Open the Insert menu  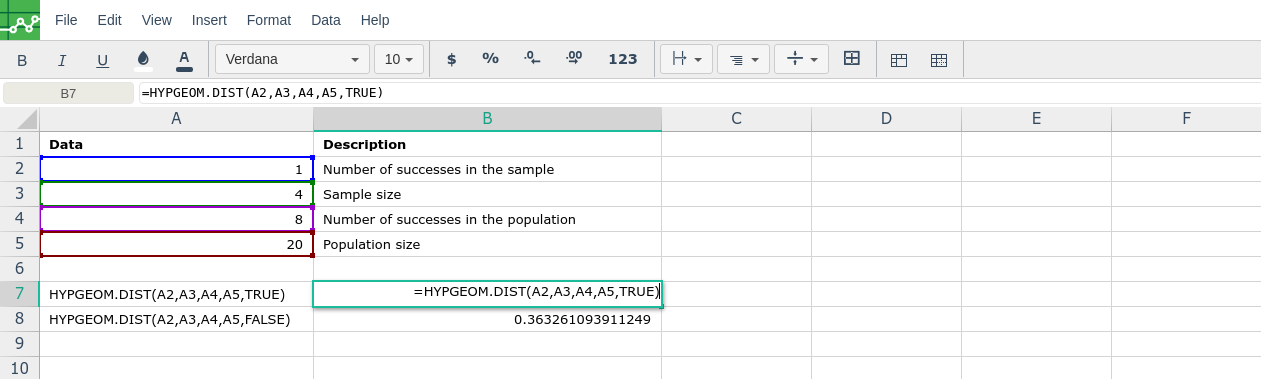coord(209,20)
